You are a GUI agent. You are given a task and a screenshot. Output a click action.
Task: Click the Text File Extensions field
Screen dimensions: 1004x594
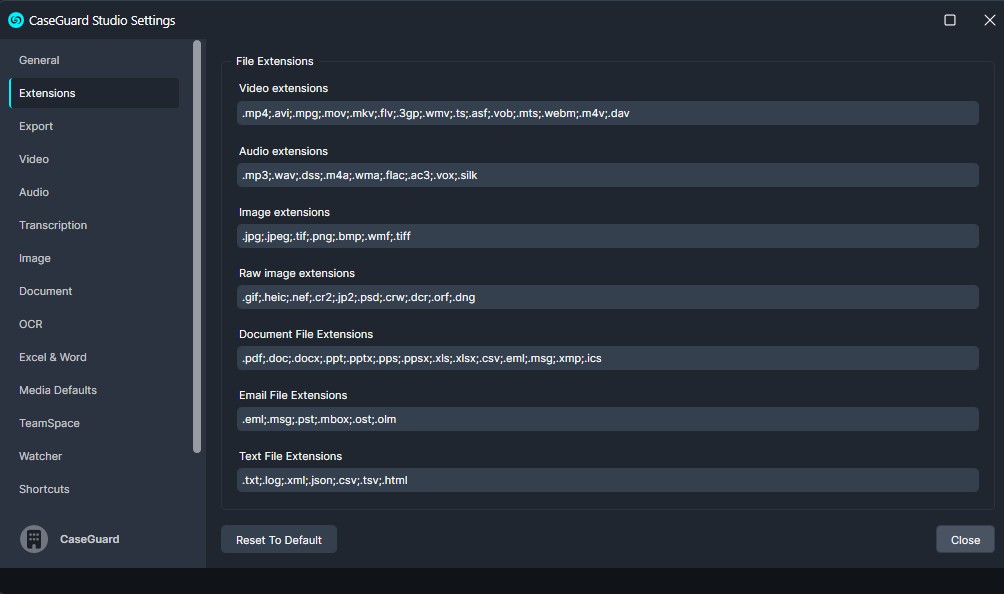[x=608, y=480]
